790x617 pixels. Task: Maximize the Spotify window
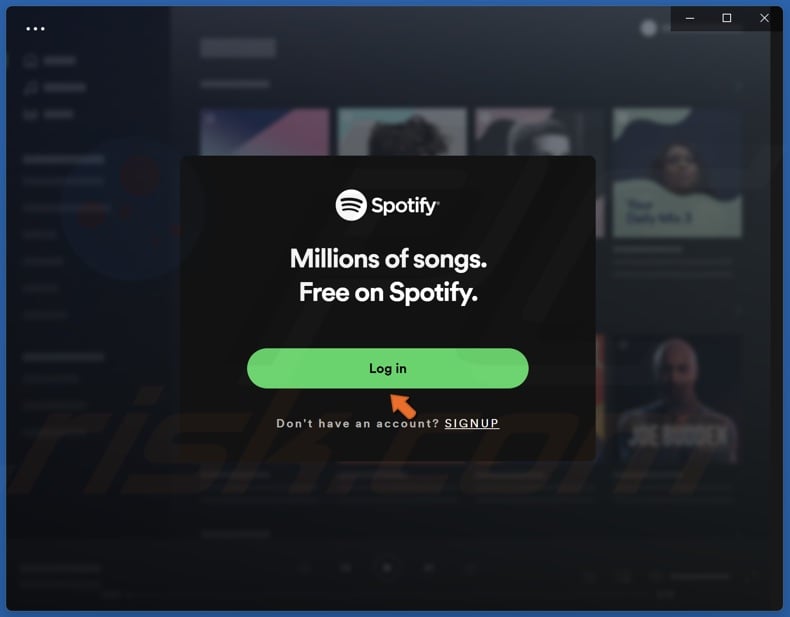tap(727, 18)
